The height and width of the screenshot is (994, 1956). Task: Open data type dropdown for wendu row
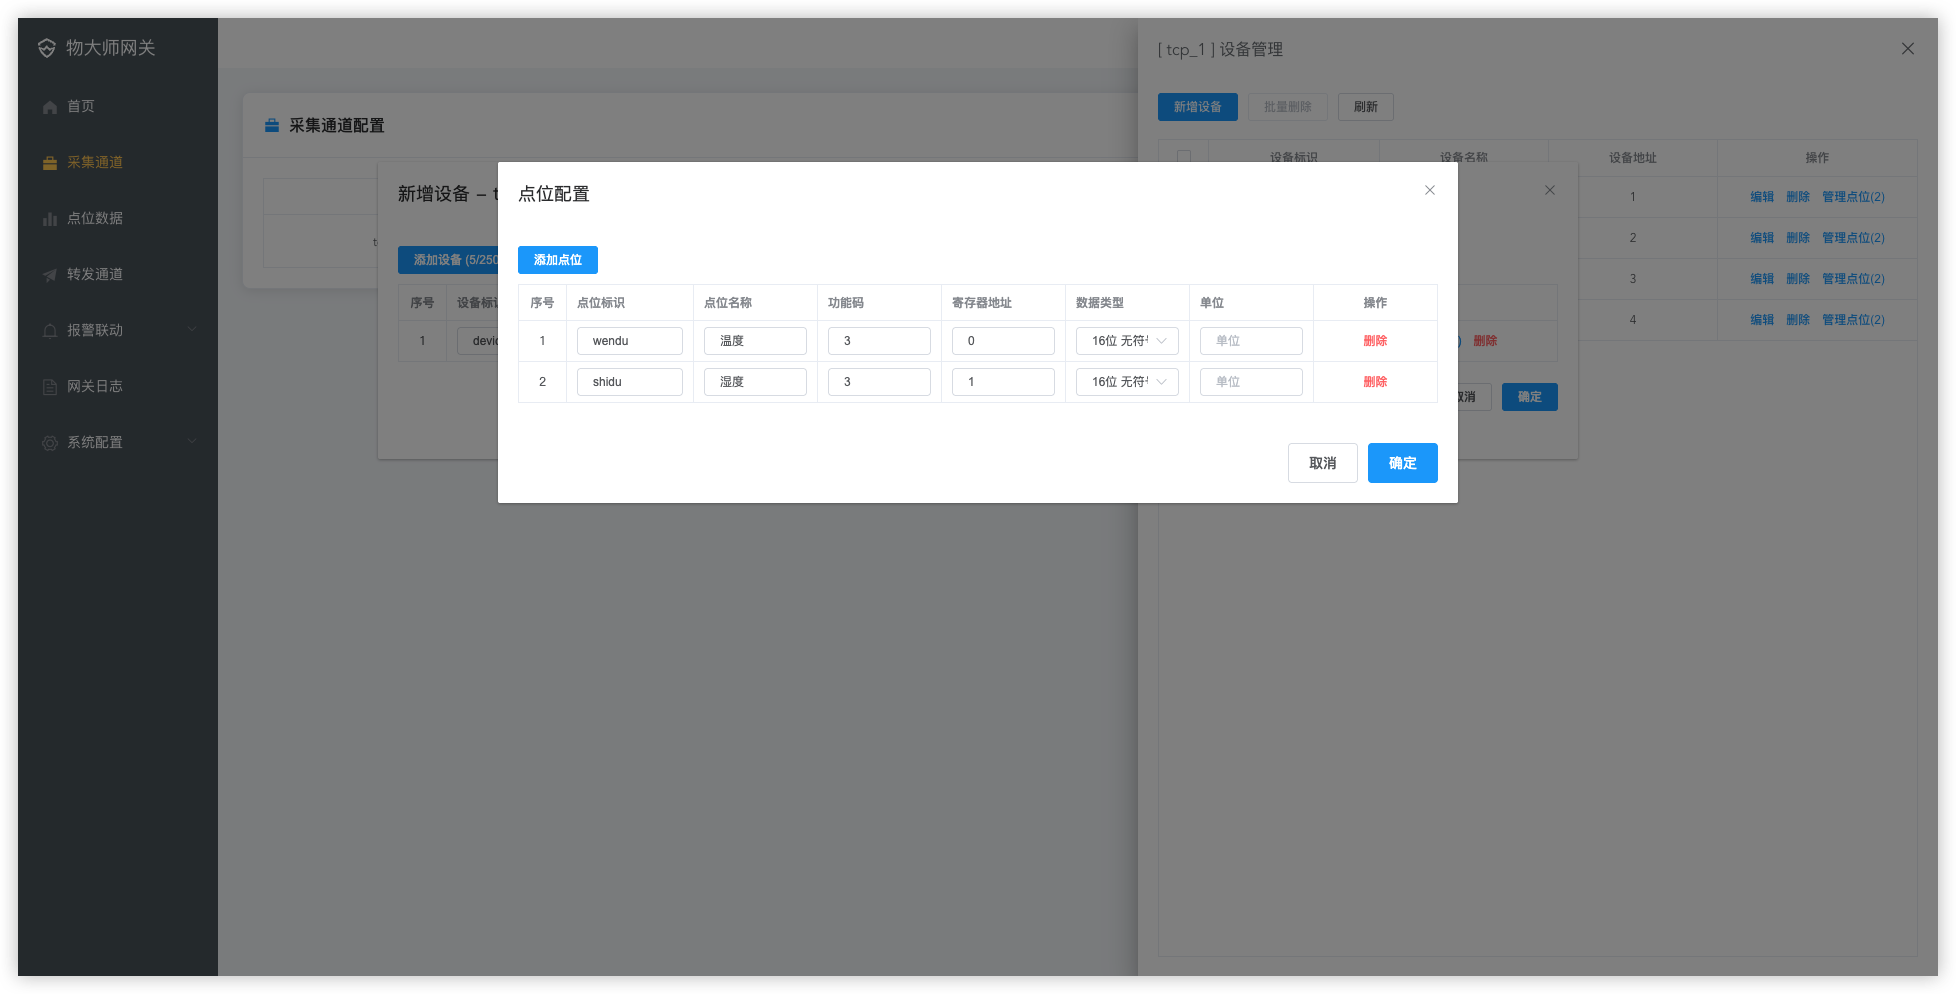(1127, 341)
